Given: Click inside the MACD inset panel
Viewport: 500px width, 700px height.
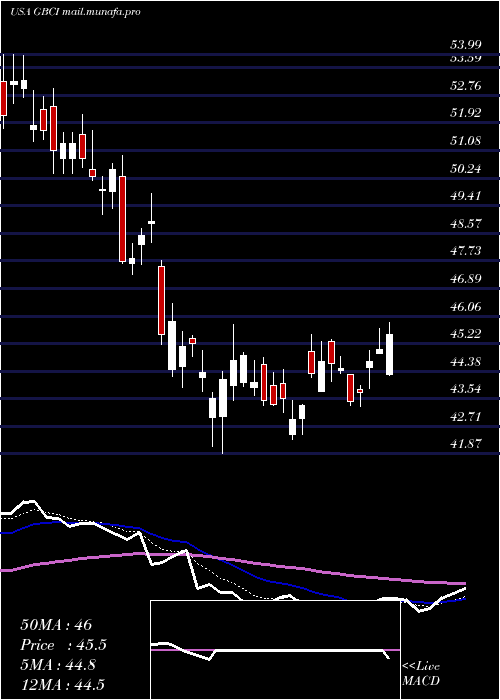Looking at the screenshot, I should point(275,650).
